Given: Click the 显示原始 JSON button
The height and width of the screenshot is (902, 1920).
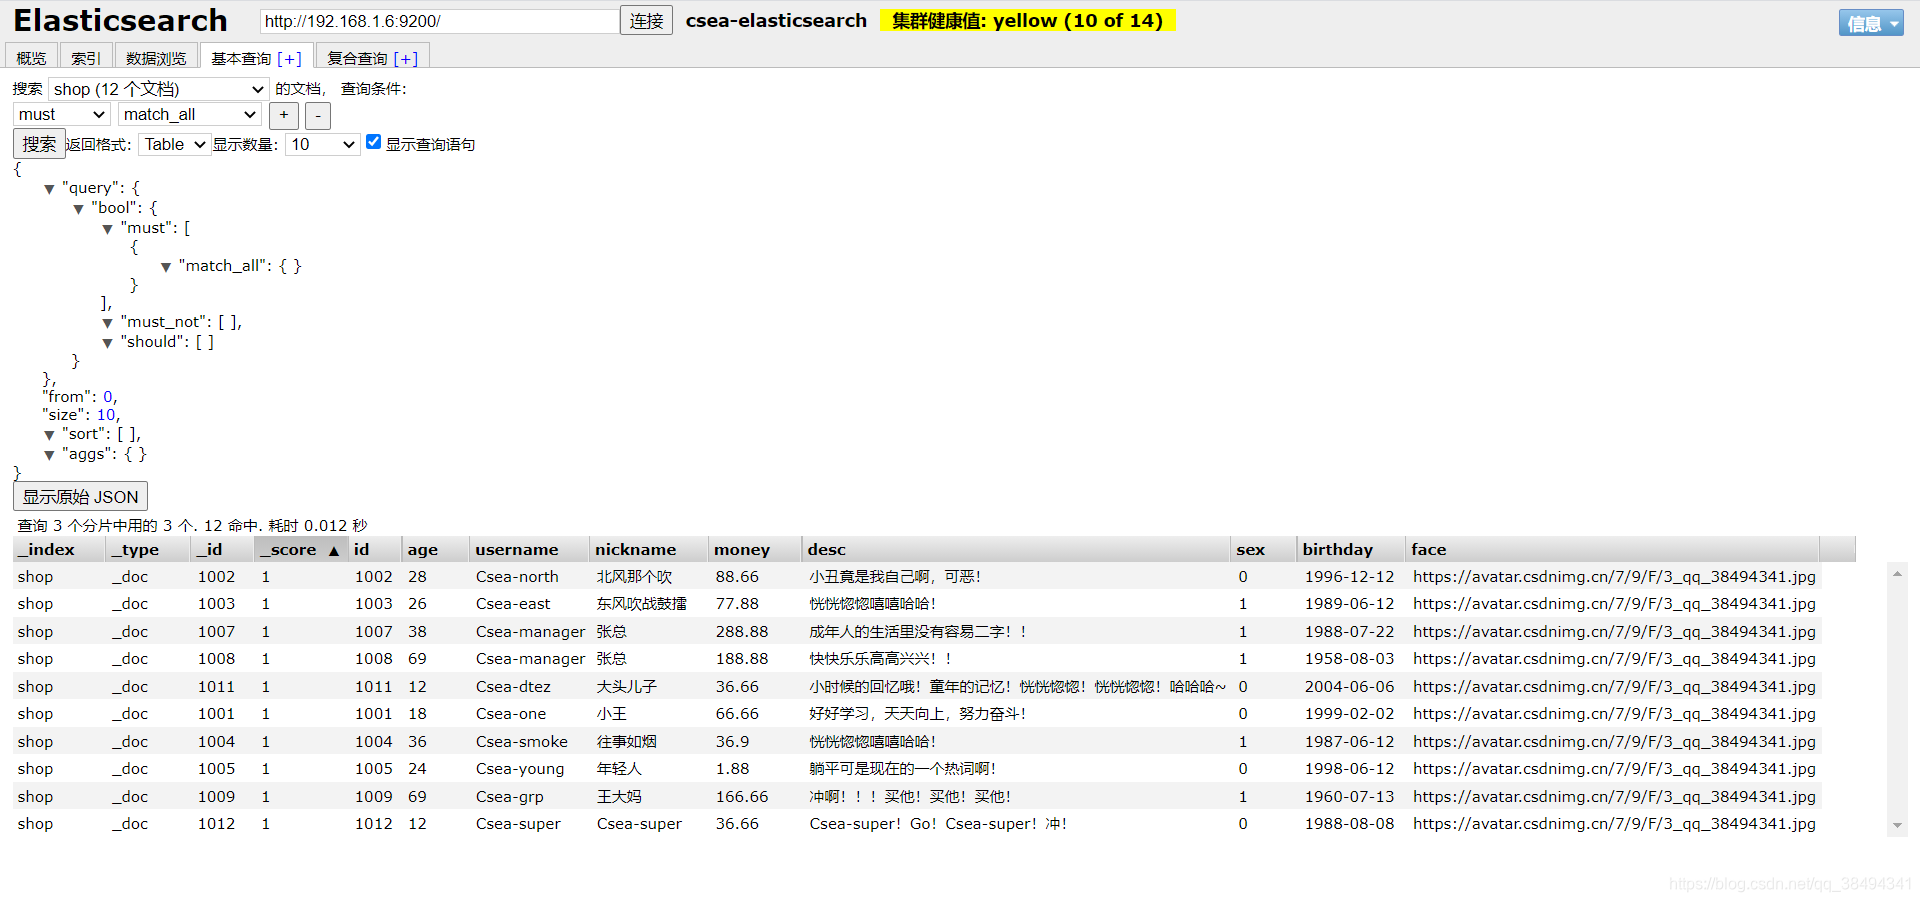Looking at the screenshot, I should (80, 497).
